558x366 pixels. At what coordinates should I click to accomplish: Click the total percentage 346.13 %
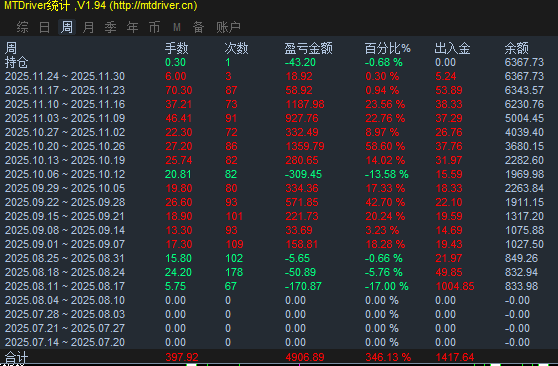point(388,357)
